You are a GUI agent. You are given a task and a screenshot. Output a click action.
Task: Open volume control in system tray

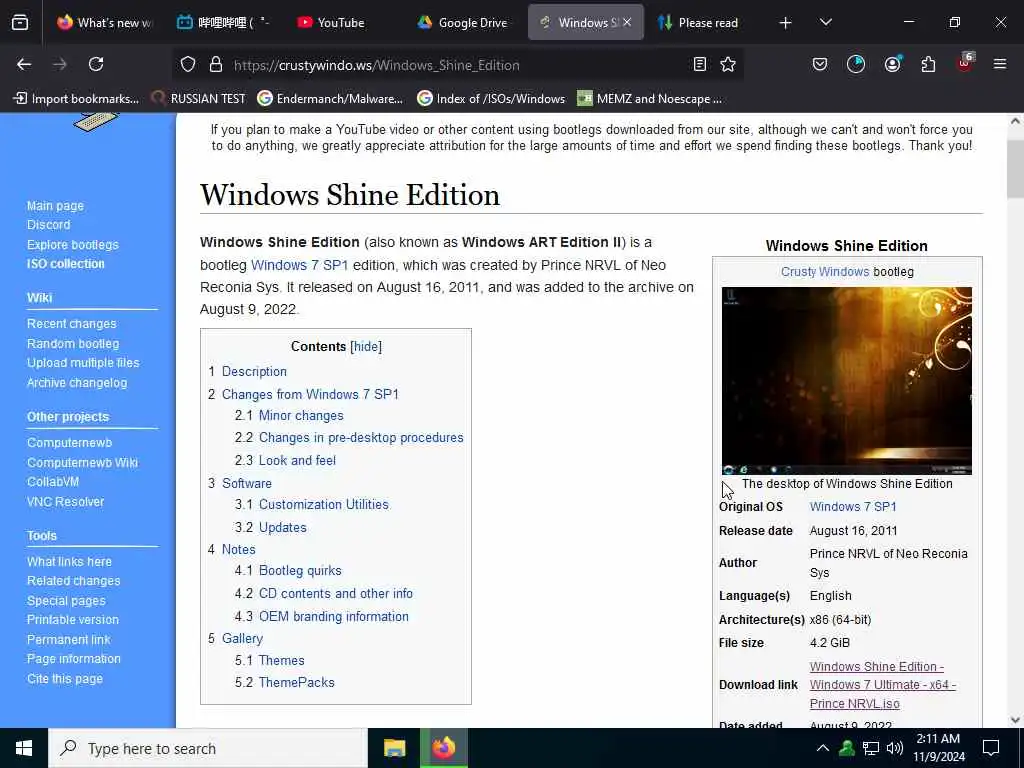pyautogui.click(x=895, y=748)
